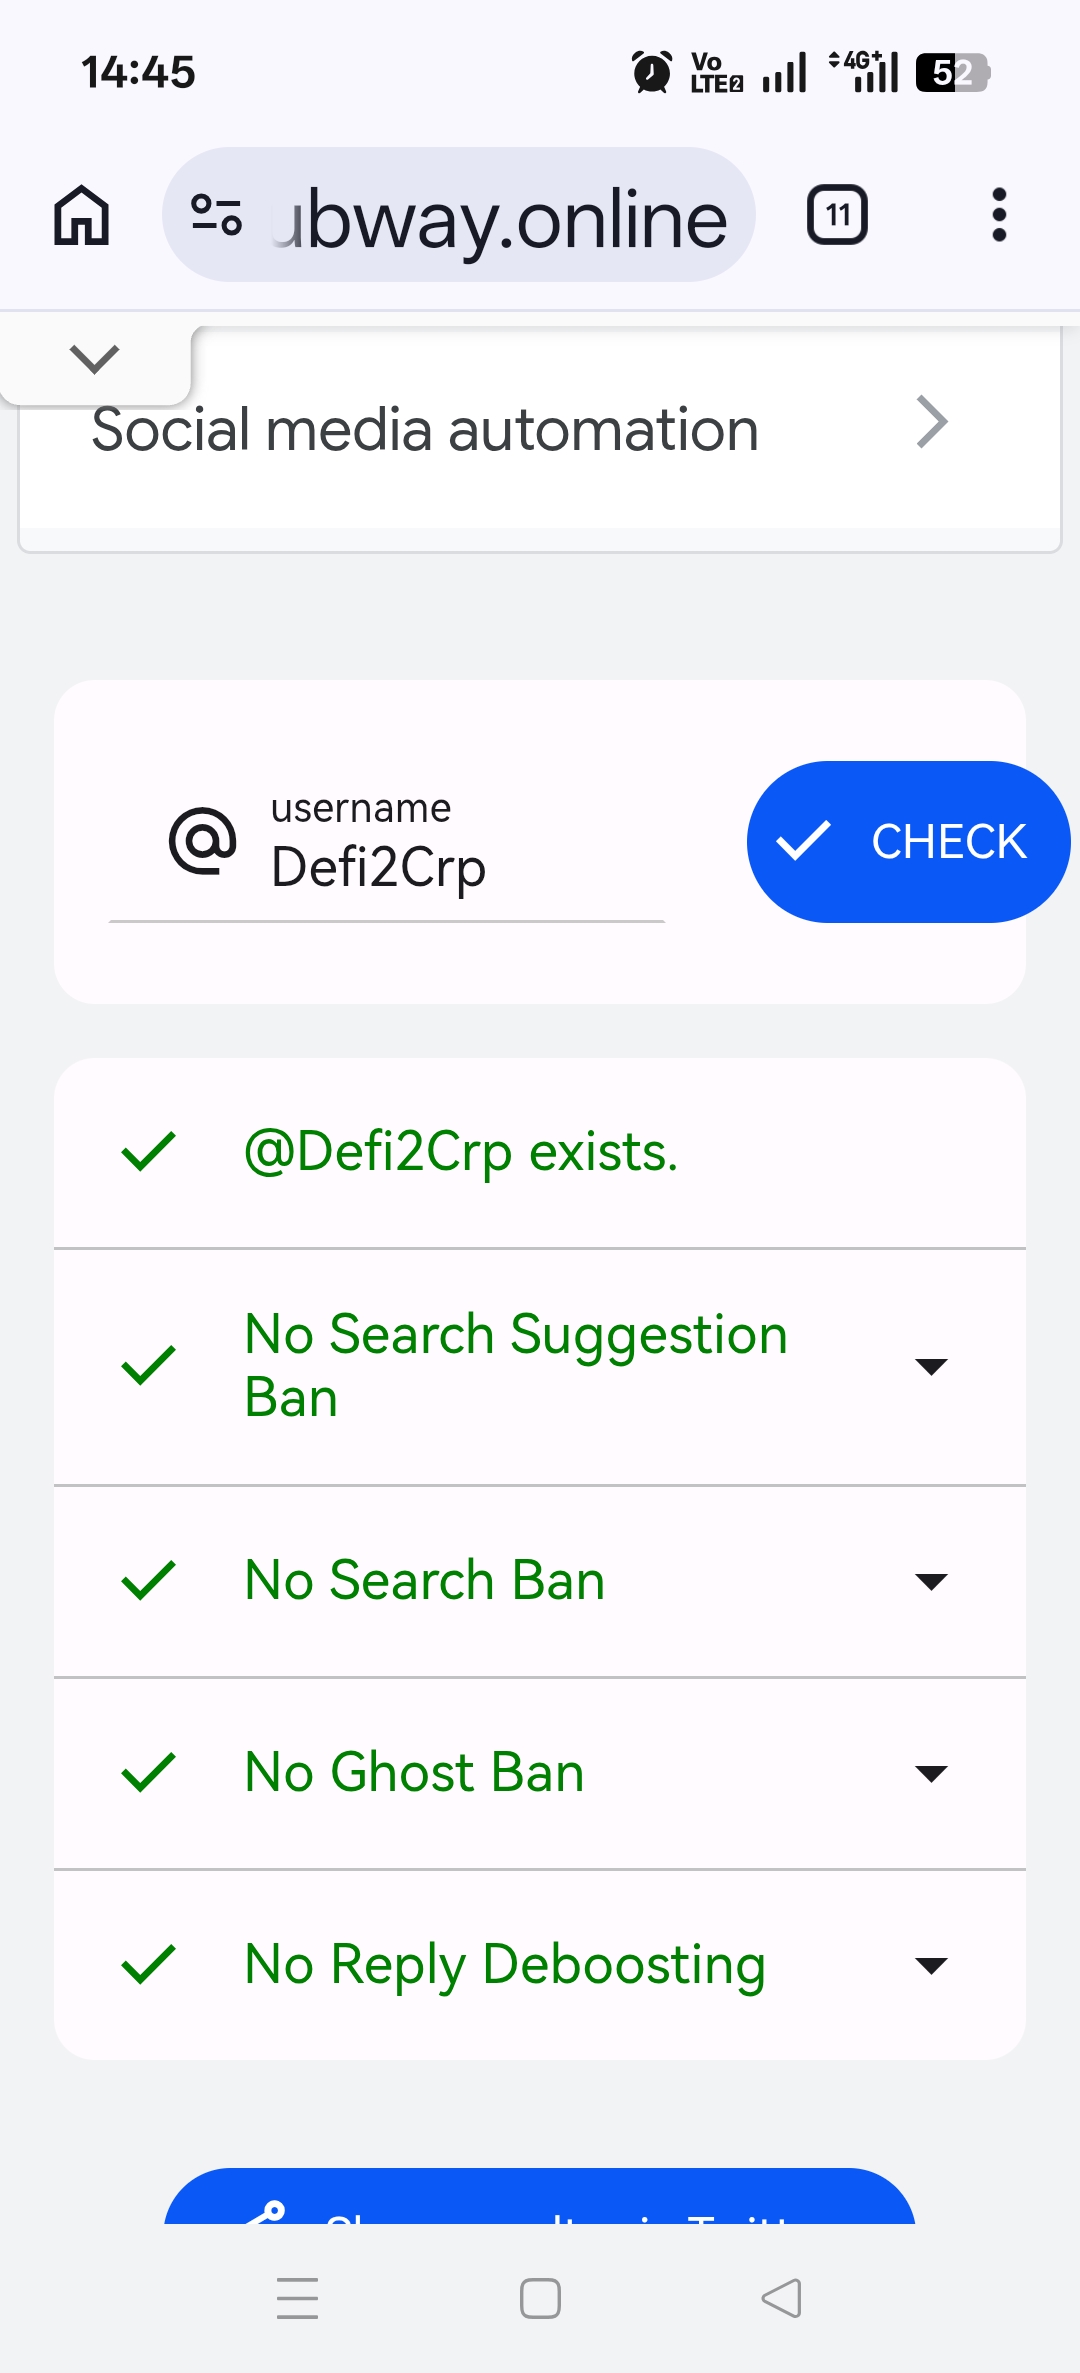Screen dimensions: 1080x2373
Task: Tap the Android home square button
Action: tap(540, 2298)
